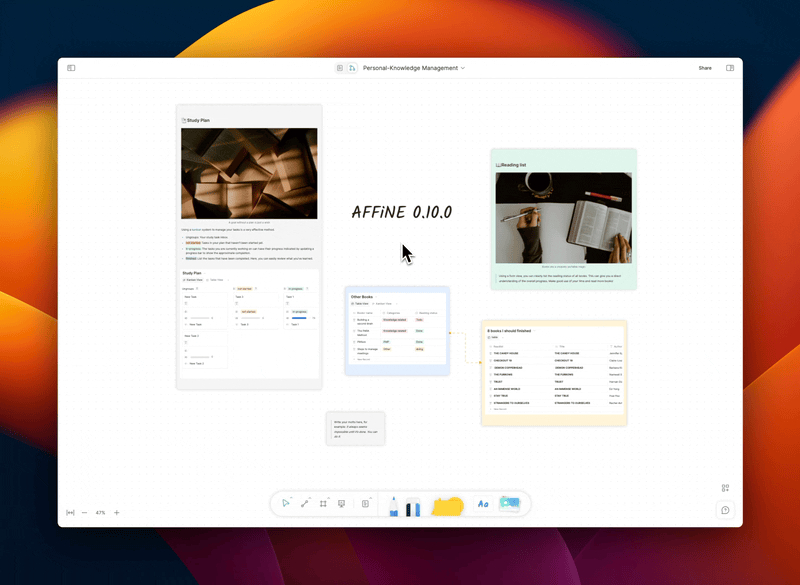Click the Categories column header
The image size is (800, 585).
click(x=393, y=313)
